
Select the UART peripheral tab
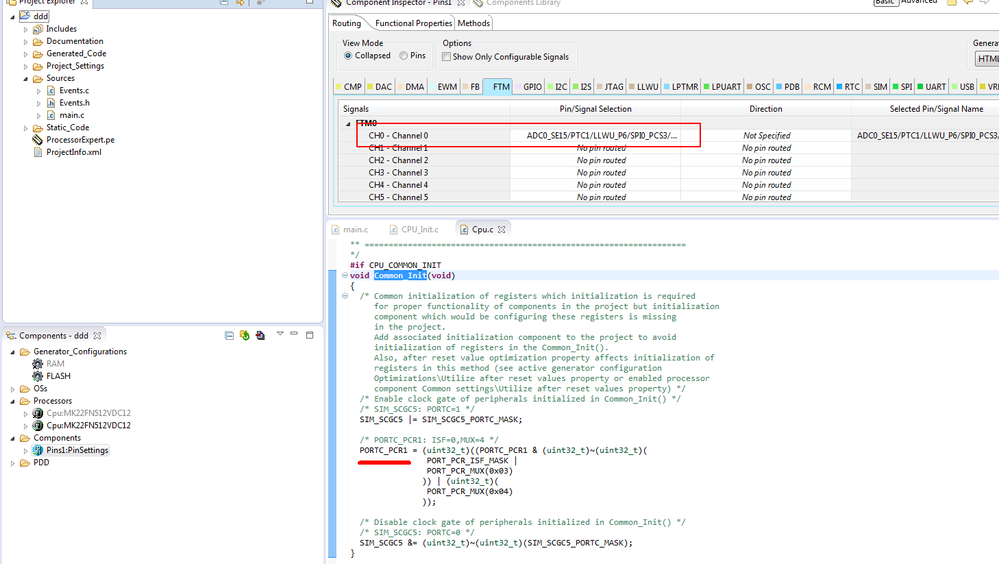[x=931, y=87]
